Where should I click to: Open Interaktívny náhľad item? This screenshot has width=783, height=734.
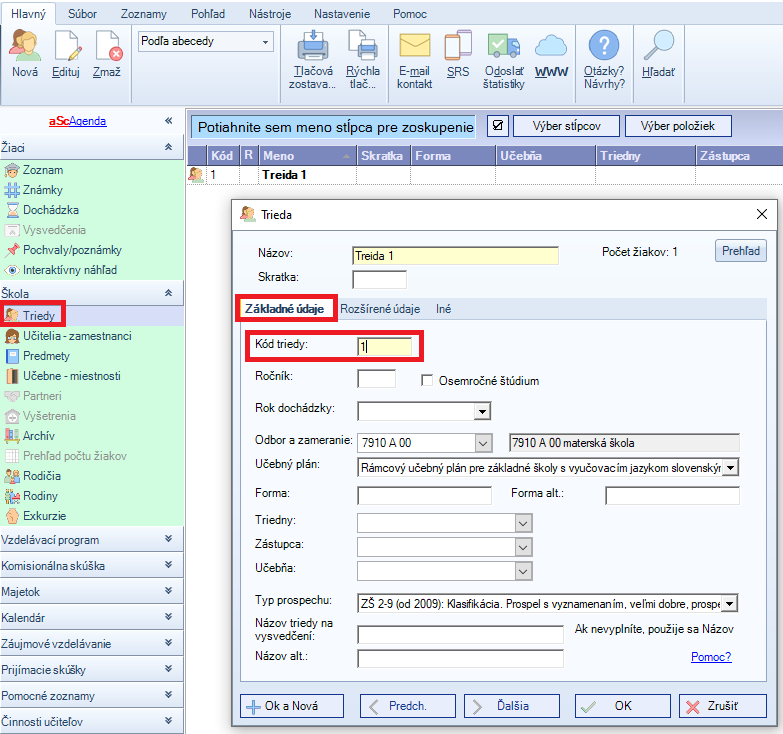click(x=70, y=270)
